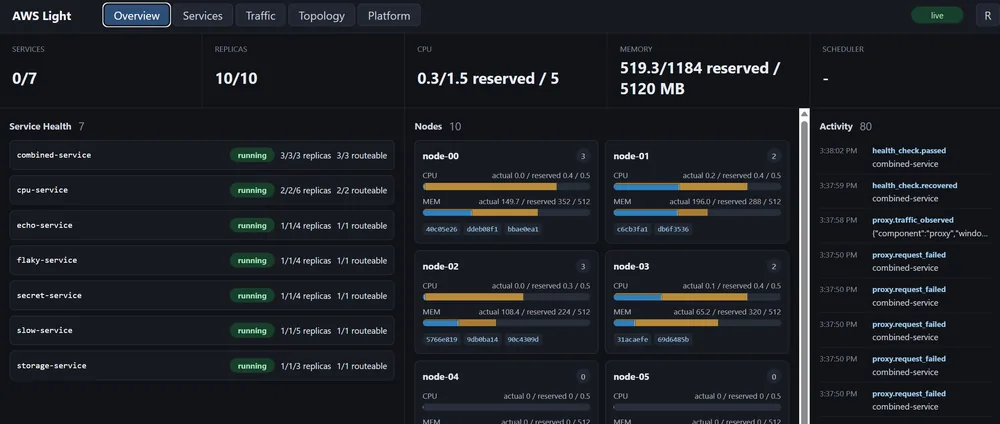1000x424 pixels.
Task: Open the node-05 card title
Action: click(x=631, y=377)
